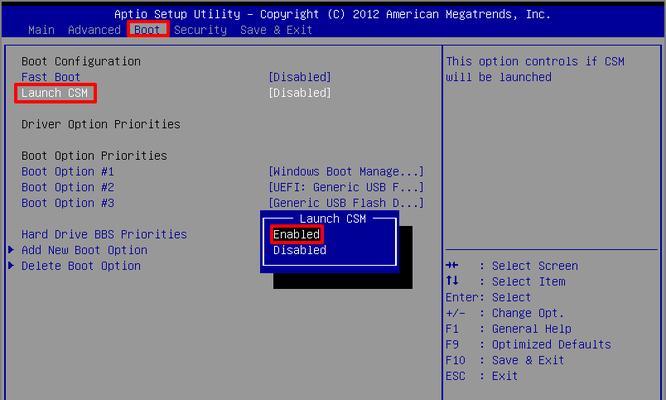Viewport: 666px width, 400px height.
Task: Go to the Security tab
Action: 200,30
